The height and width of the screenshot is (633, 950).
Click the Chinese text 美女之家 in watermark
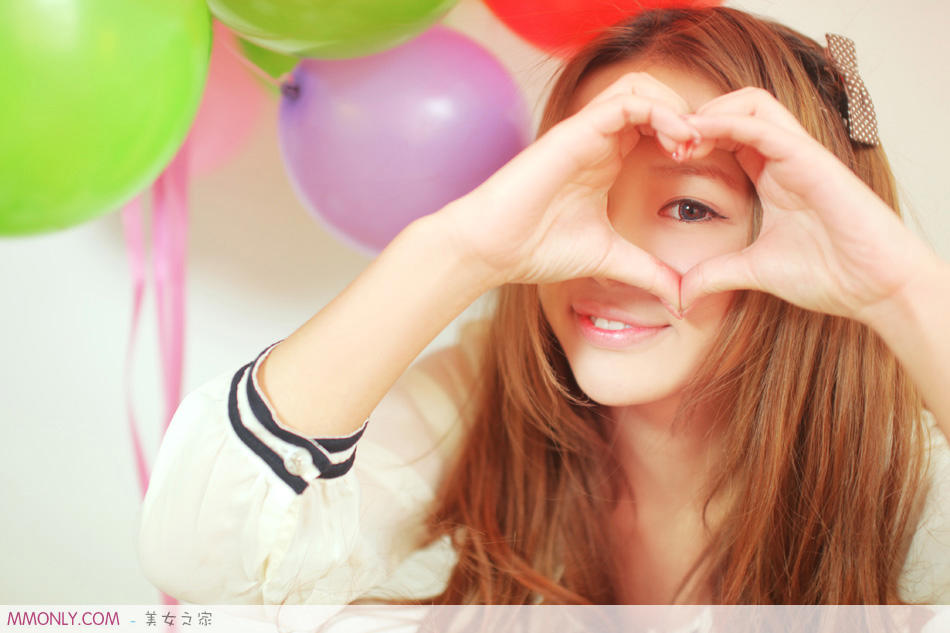pos(178,619)
